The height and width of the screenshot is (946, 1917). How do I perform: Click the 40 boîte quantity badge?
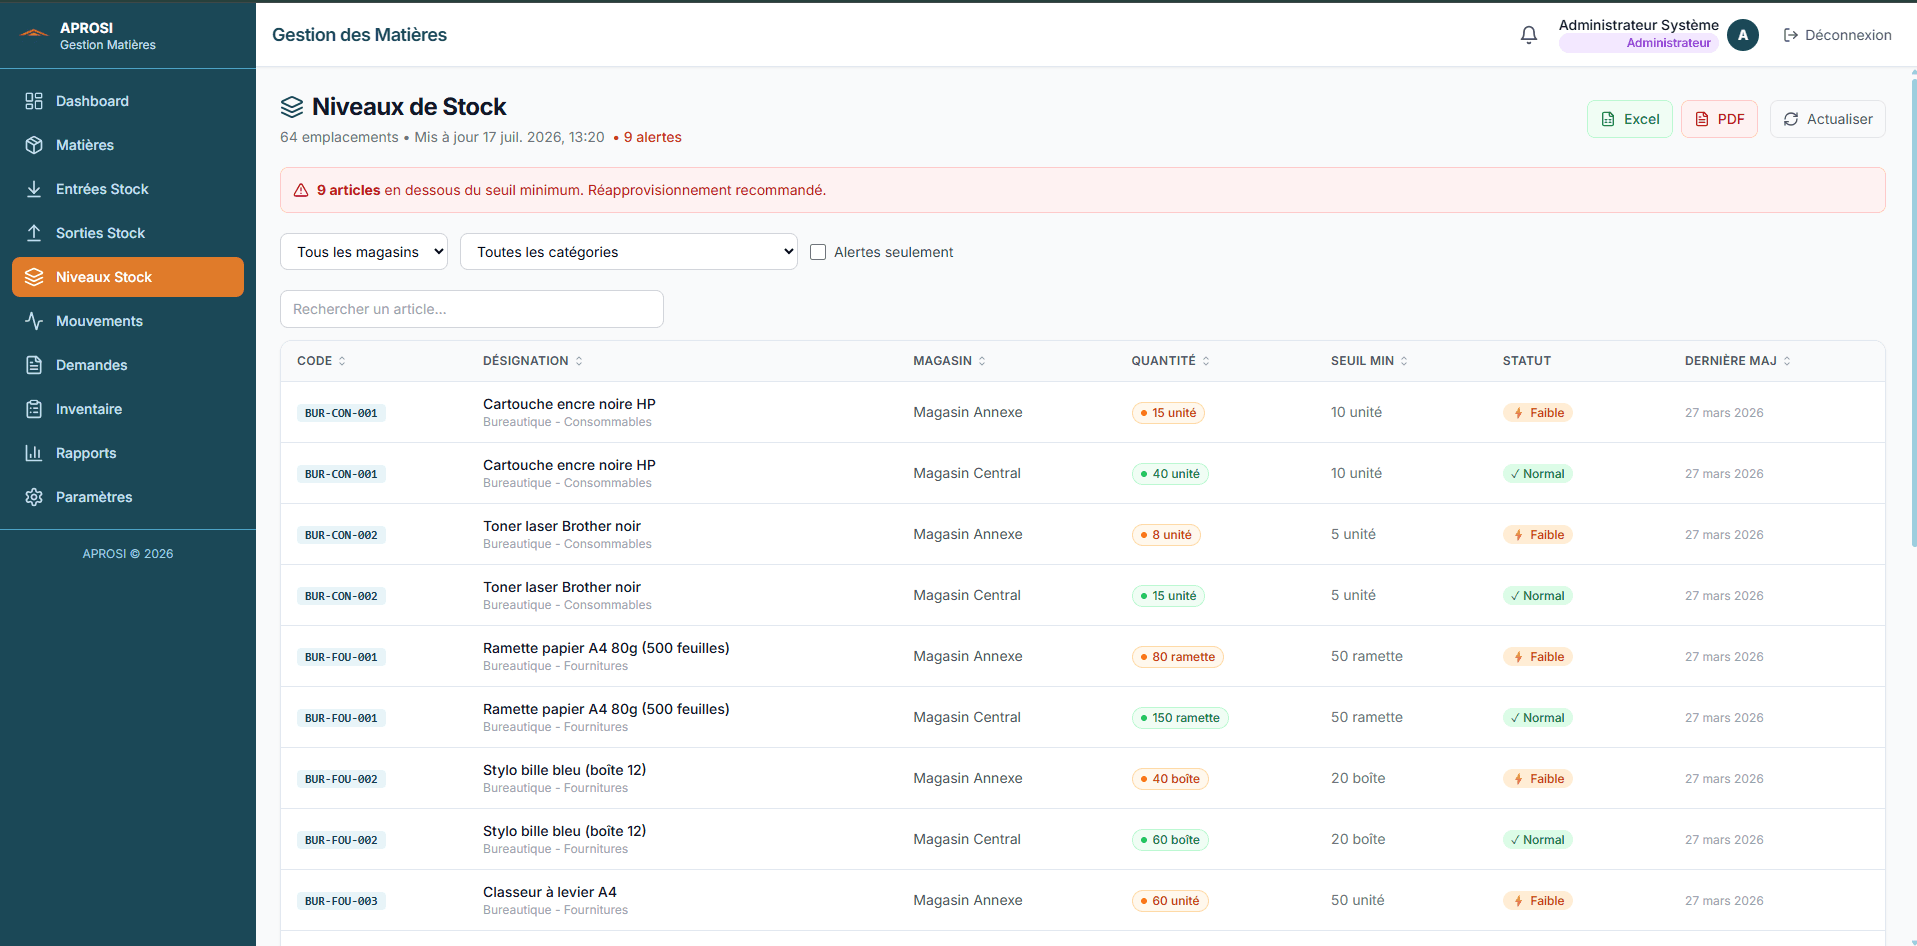(x=1170, y=779)
